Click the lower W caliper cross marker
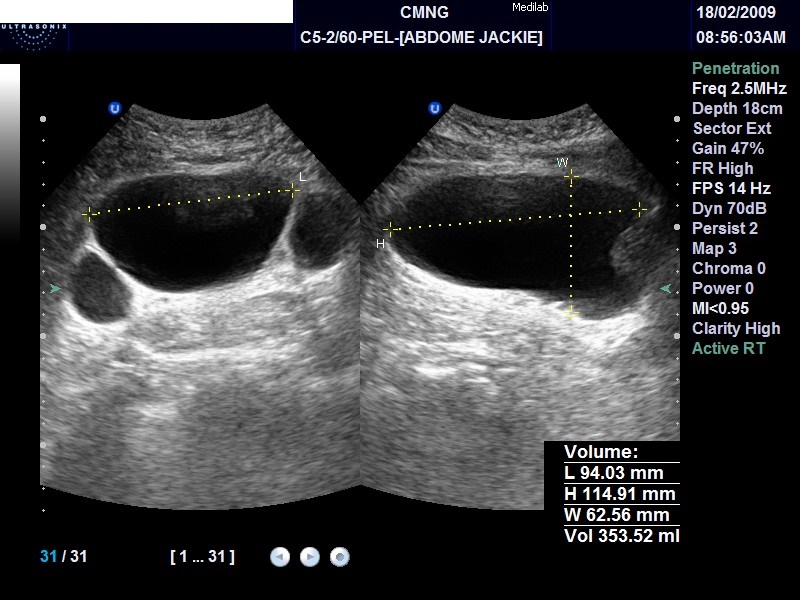800x600 pixels. tap(571, 313)
